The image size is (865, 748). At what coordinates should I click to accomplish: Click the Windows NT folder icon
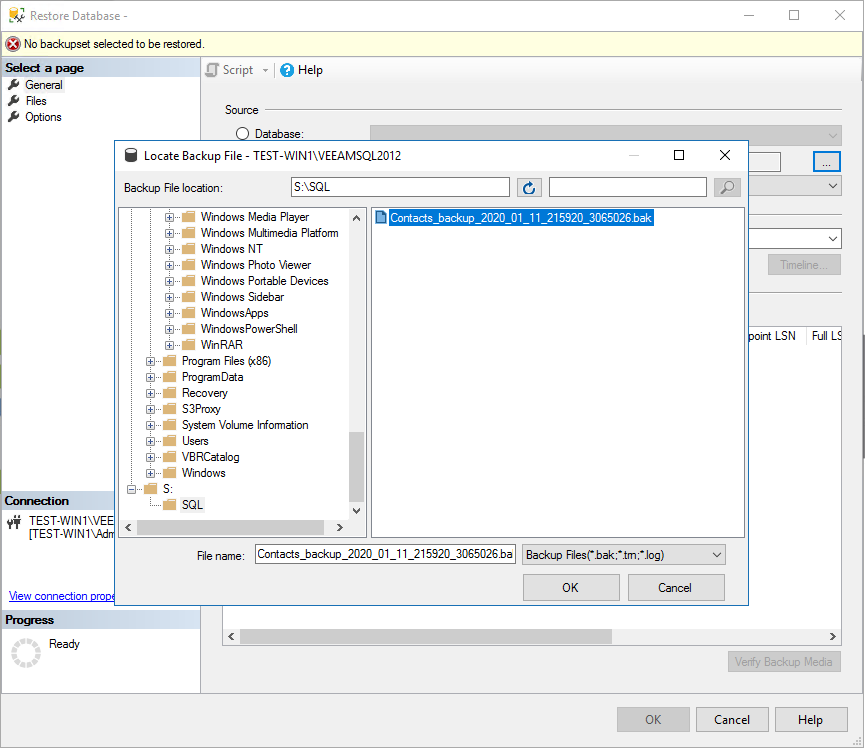pos(188,249)
